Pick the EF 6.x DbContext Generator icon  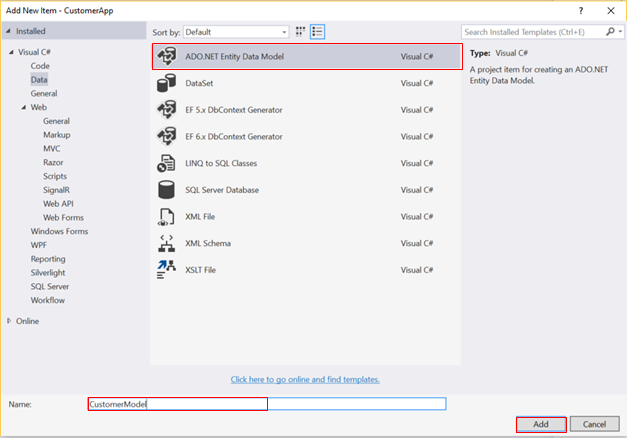coord(167,135)
